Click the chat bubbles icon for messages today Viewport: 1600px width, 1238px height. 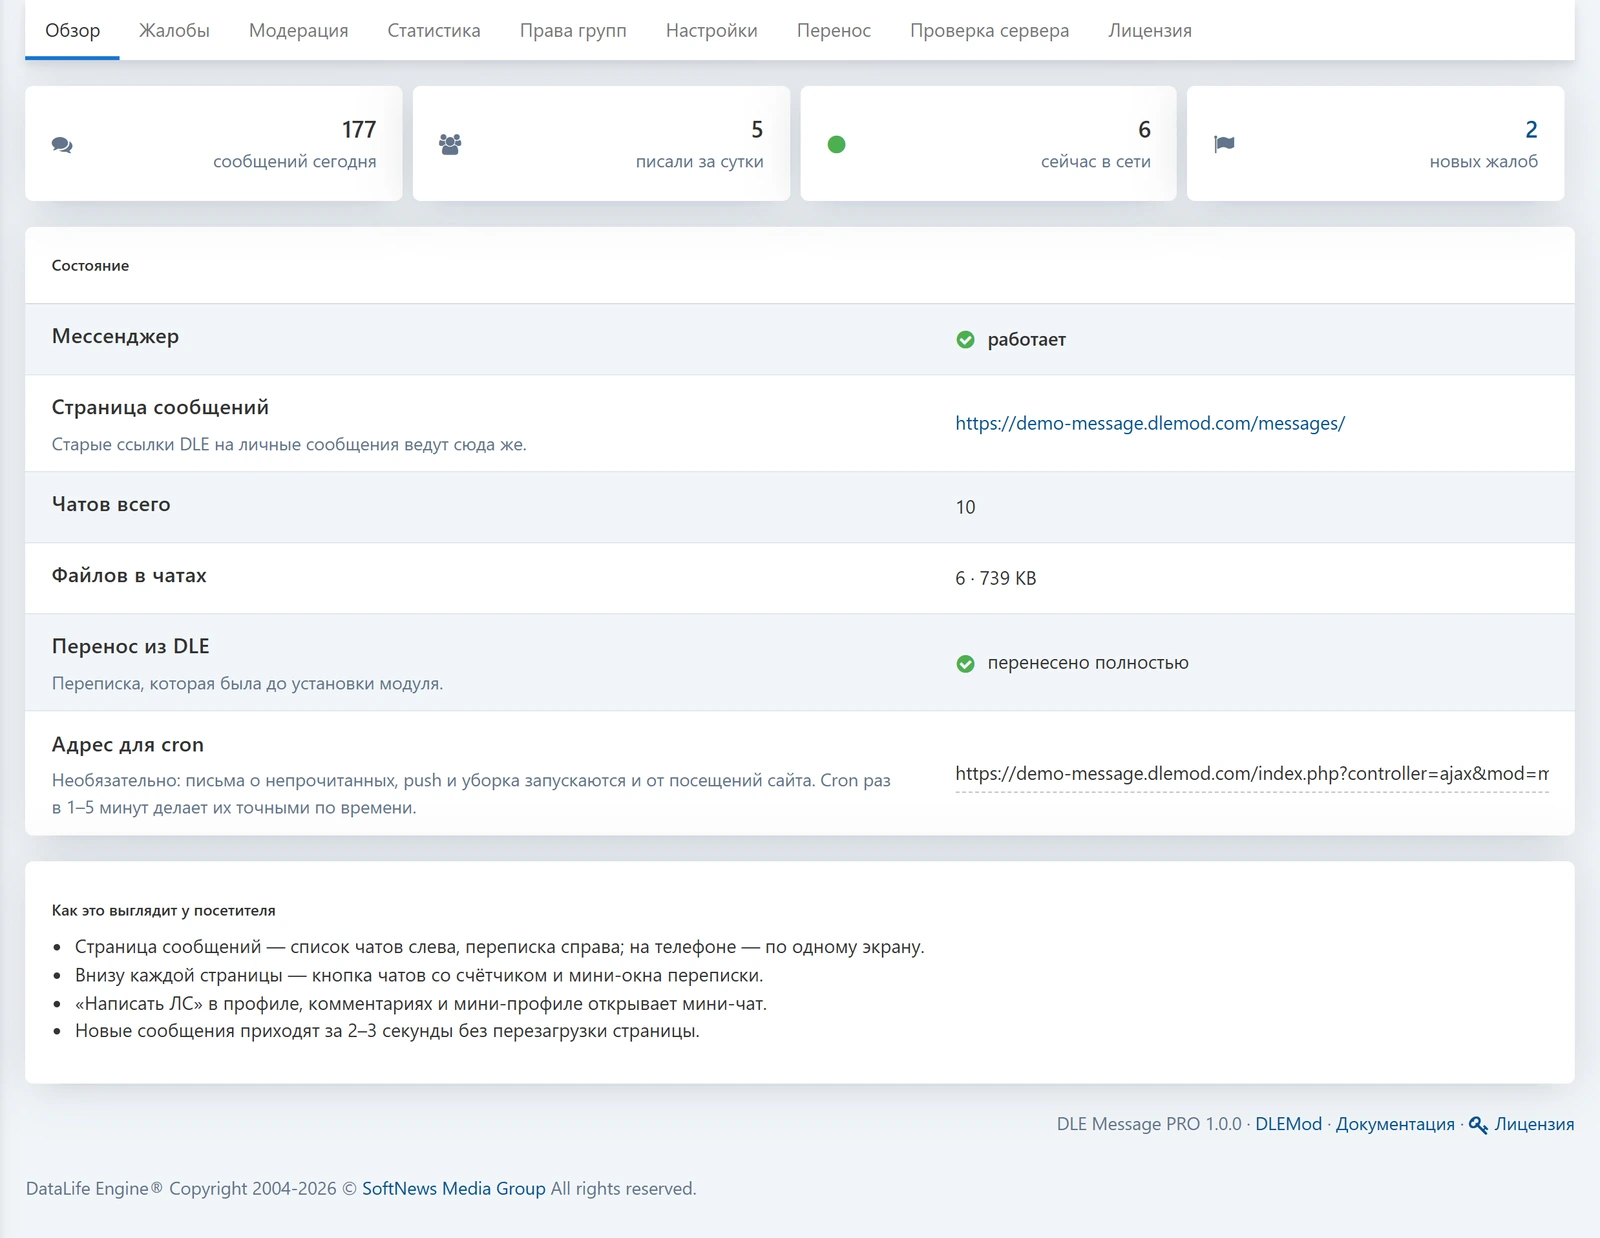click(x=62, y=145)
